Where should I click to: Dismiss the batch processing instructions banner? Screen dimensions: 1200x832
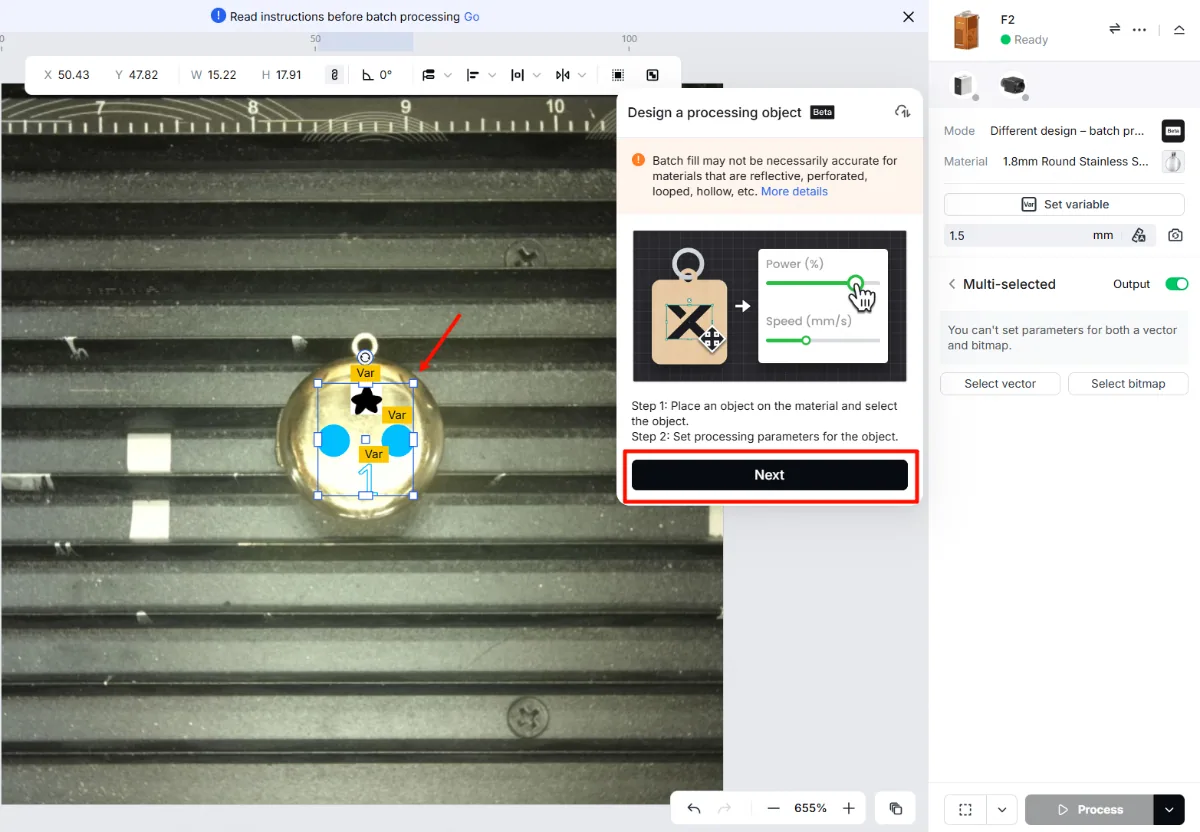point(908,17)
